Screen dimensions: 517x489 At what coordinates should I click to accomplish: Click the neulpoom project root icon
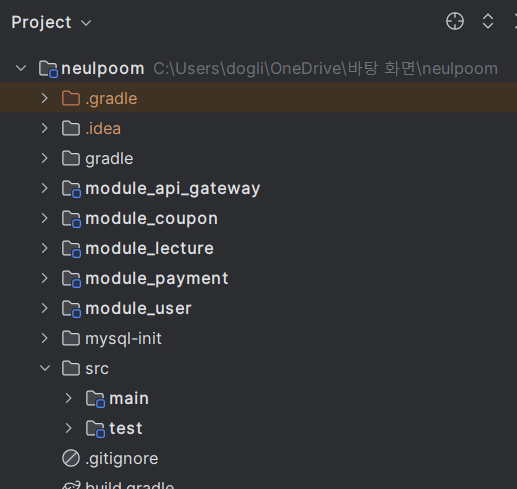tap(48, 69)
